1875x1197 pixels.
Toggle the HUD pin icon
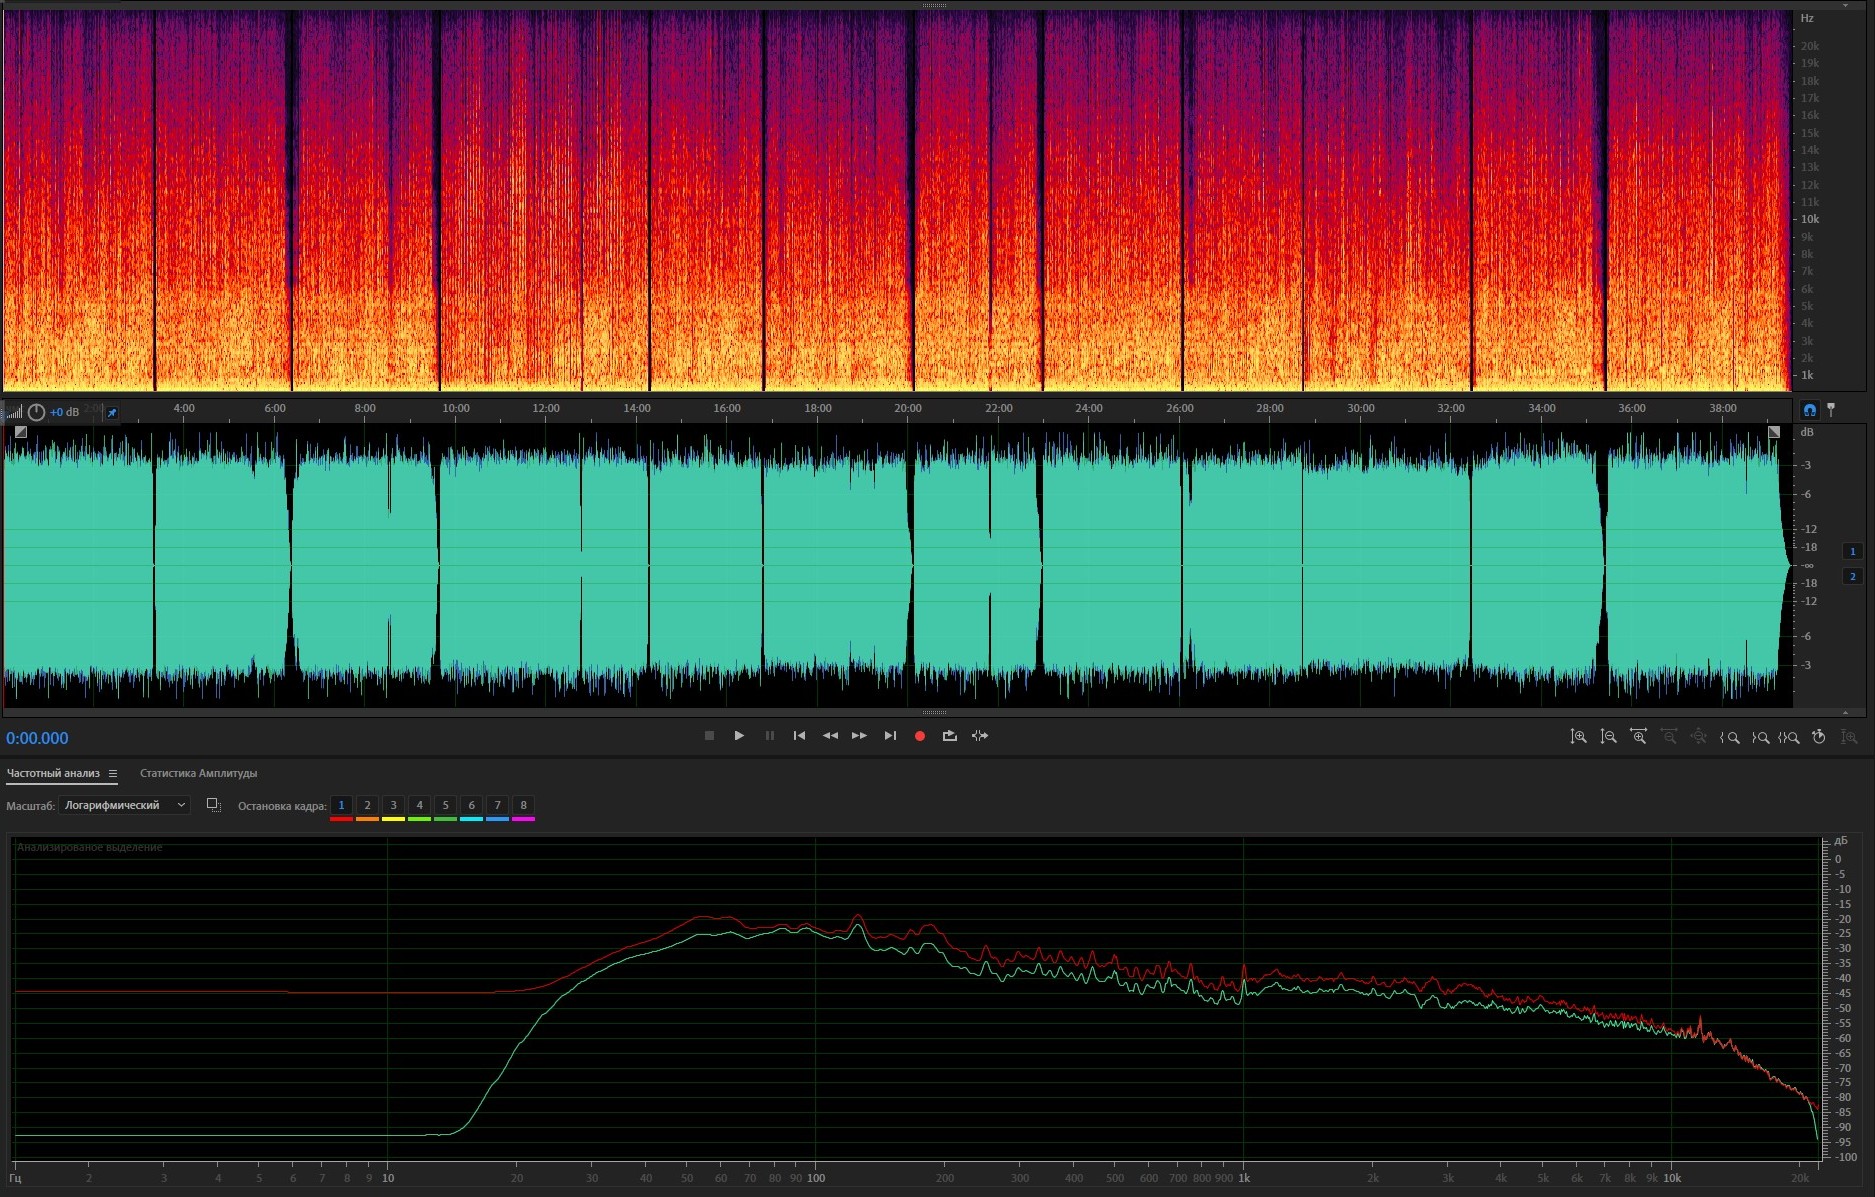112,412
